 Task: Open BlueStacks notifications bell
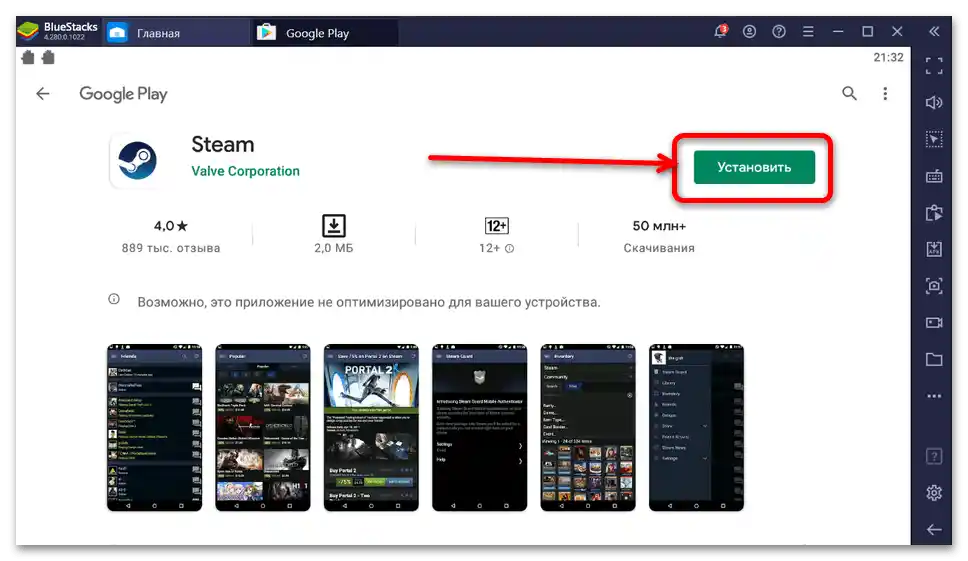click(720, 31)
